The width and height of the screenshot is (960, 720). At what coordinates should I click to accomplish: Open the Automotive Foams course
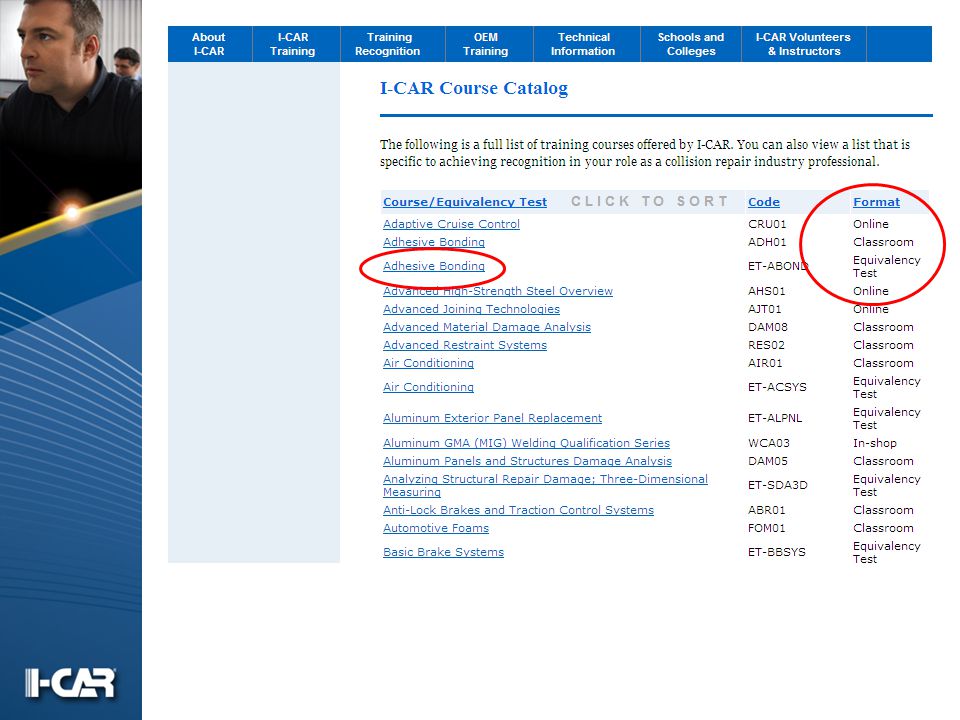(436, 528)
